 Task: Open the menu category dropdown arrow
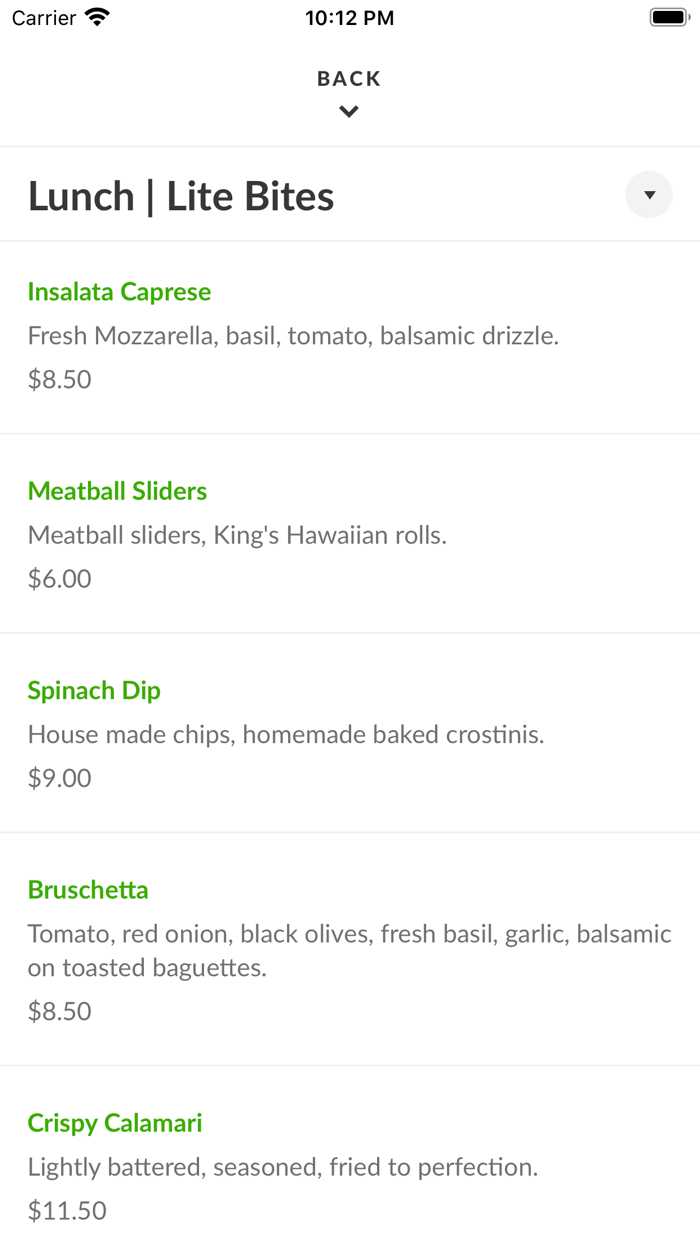tap(649, 195)
